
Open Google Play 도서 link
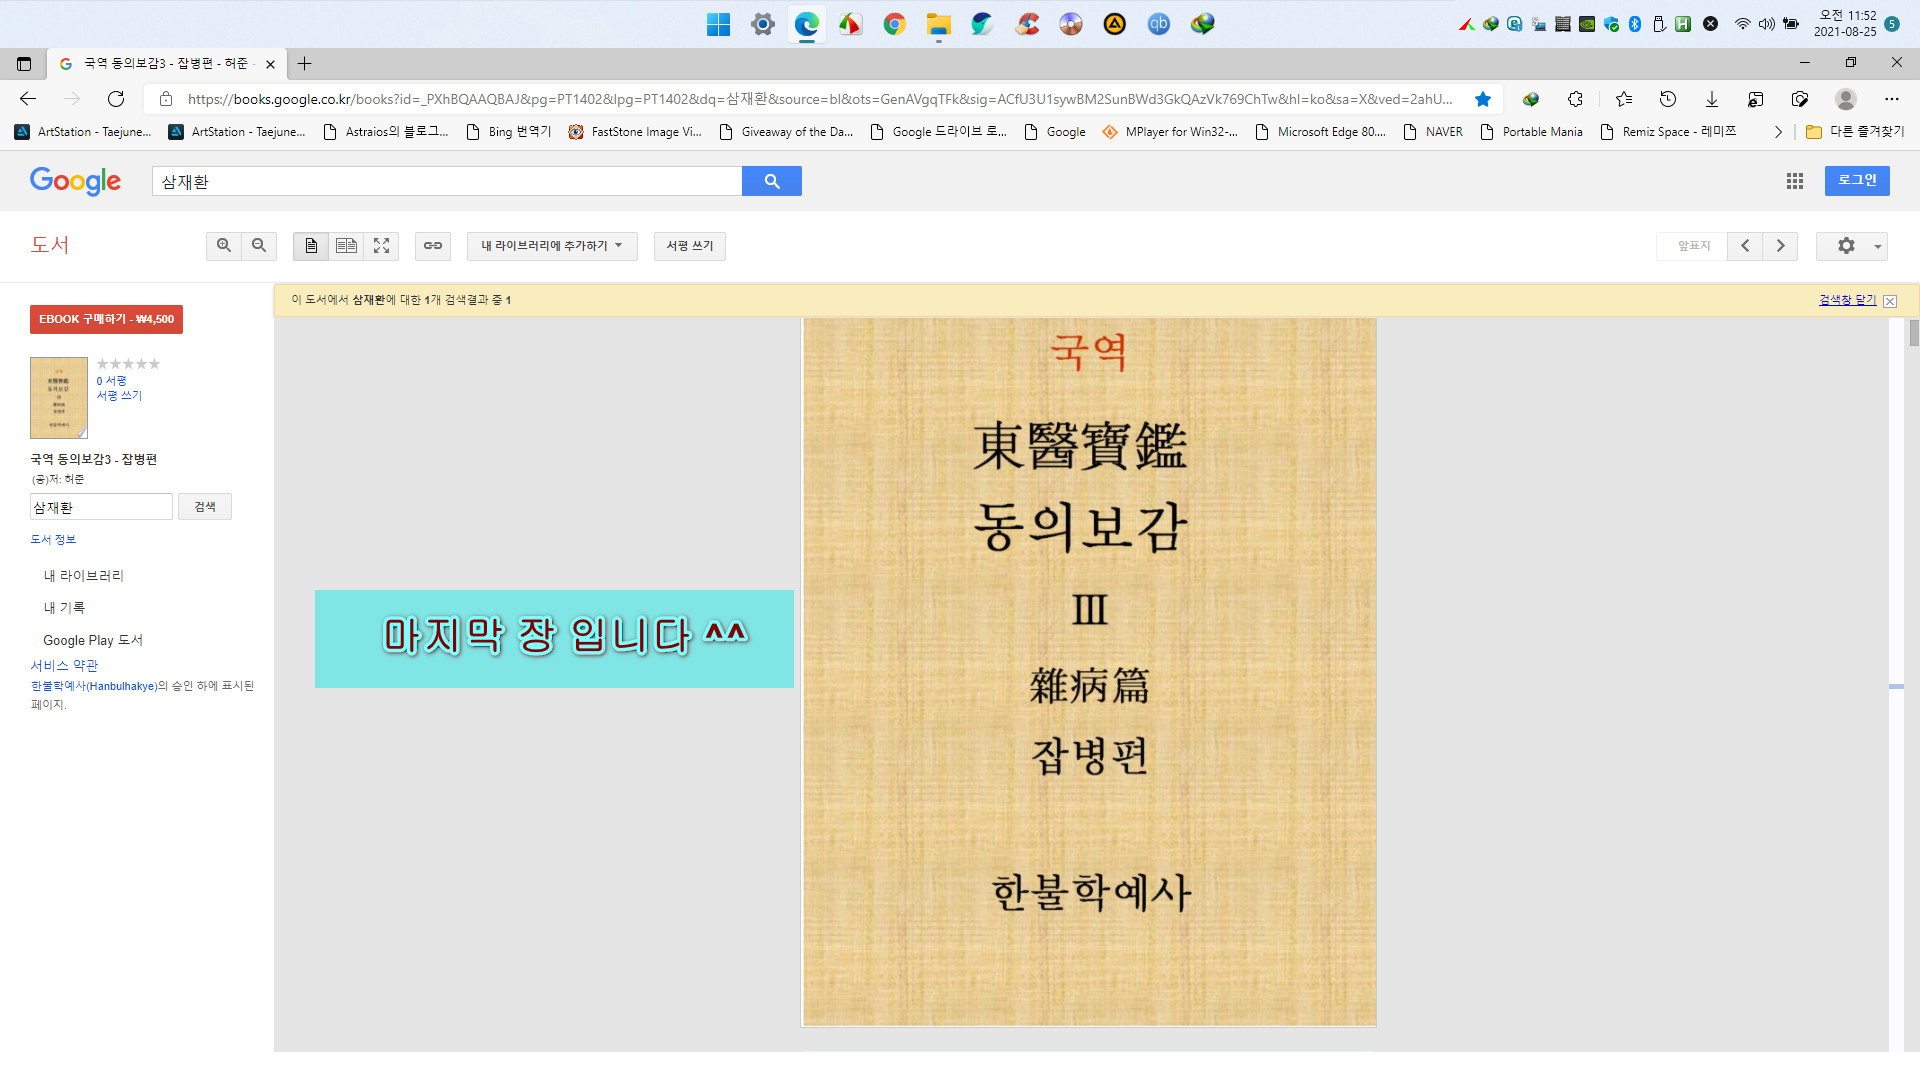point(93,641)
